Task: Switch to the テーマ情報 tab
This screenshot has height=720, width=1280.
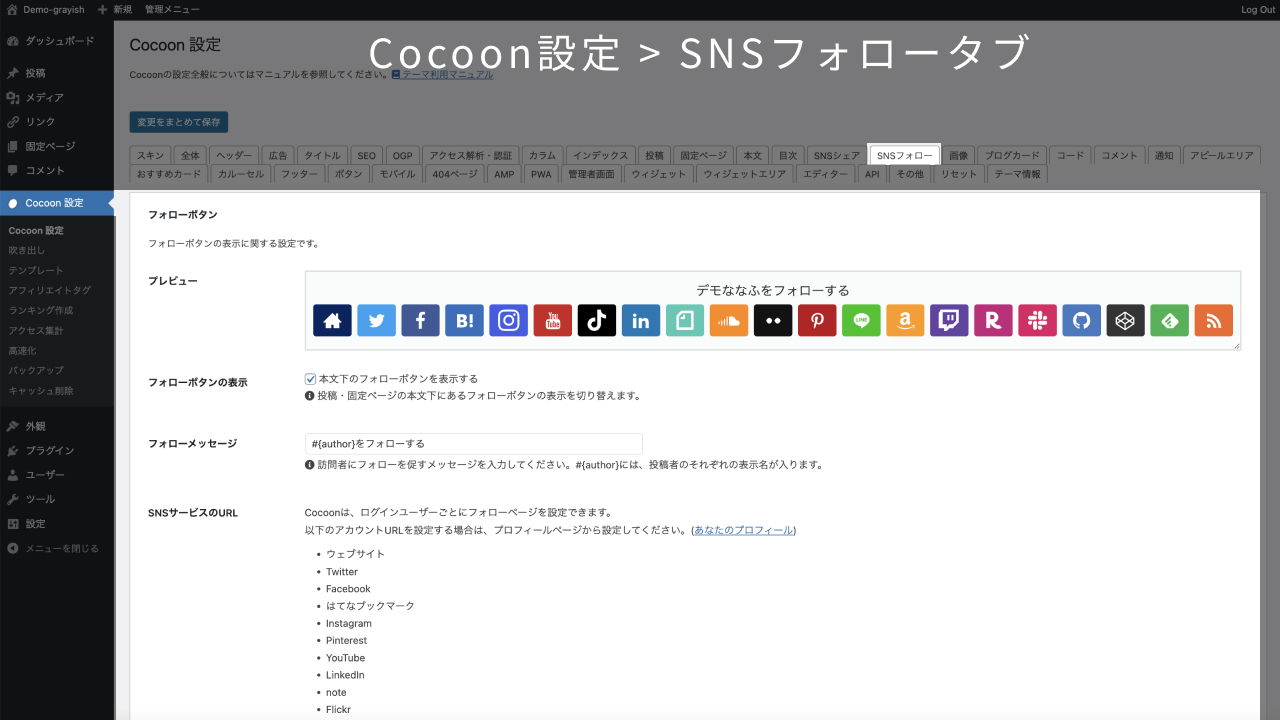Action: 1018,174
